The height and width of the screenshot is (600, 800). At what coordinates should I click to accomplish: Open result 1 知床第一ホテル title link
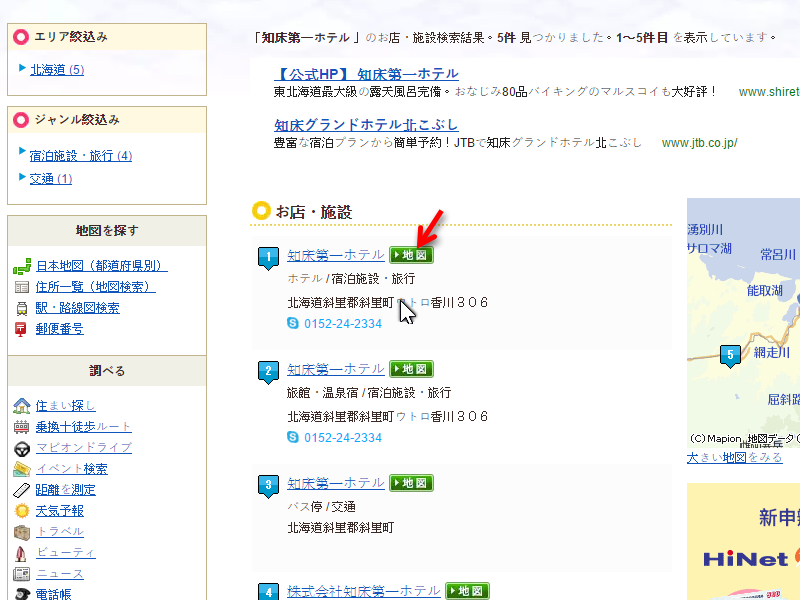pyautogui.click(x=336, y=255)
